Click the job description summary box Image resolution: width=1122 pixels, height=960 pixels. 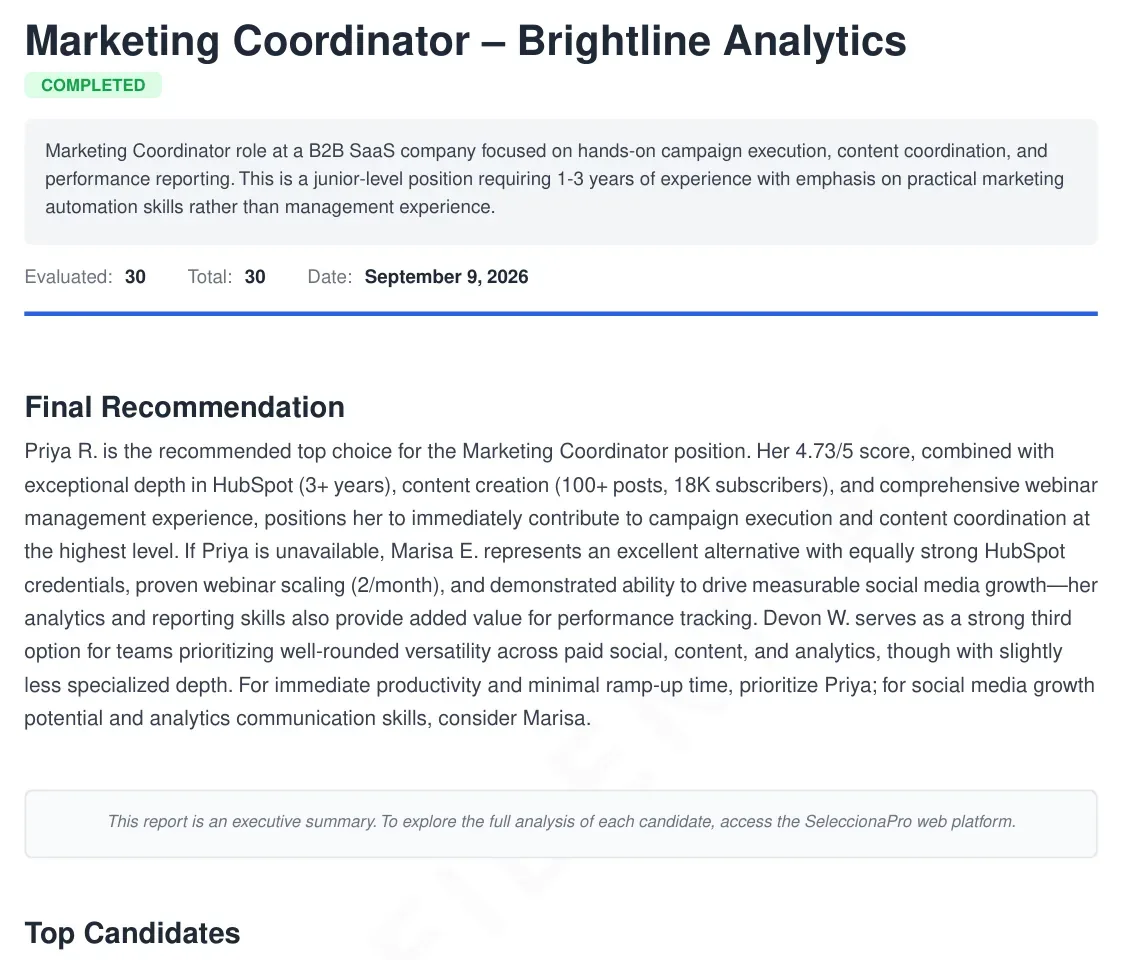click(x=561, y=182)
